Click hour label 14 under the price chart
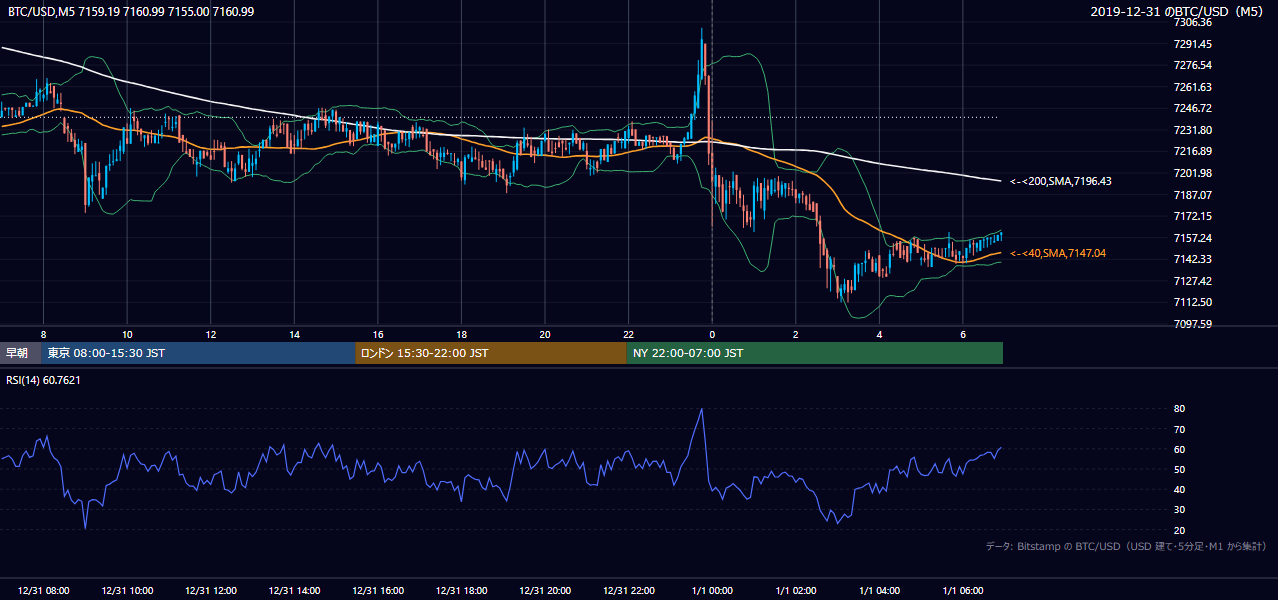 point(294,334)
